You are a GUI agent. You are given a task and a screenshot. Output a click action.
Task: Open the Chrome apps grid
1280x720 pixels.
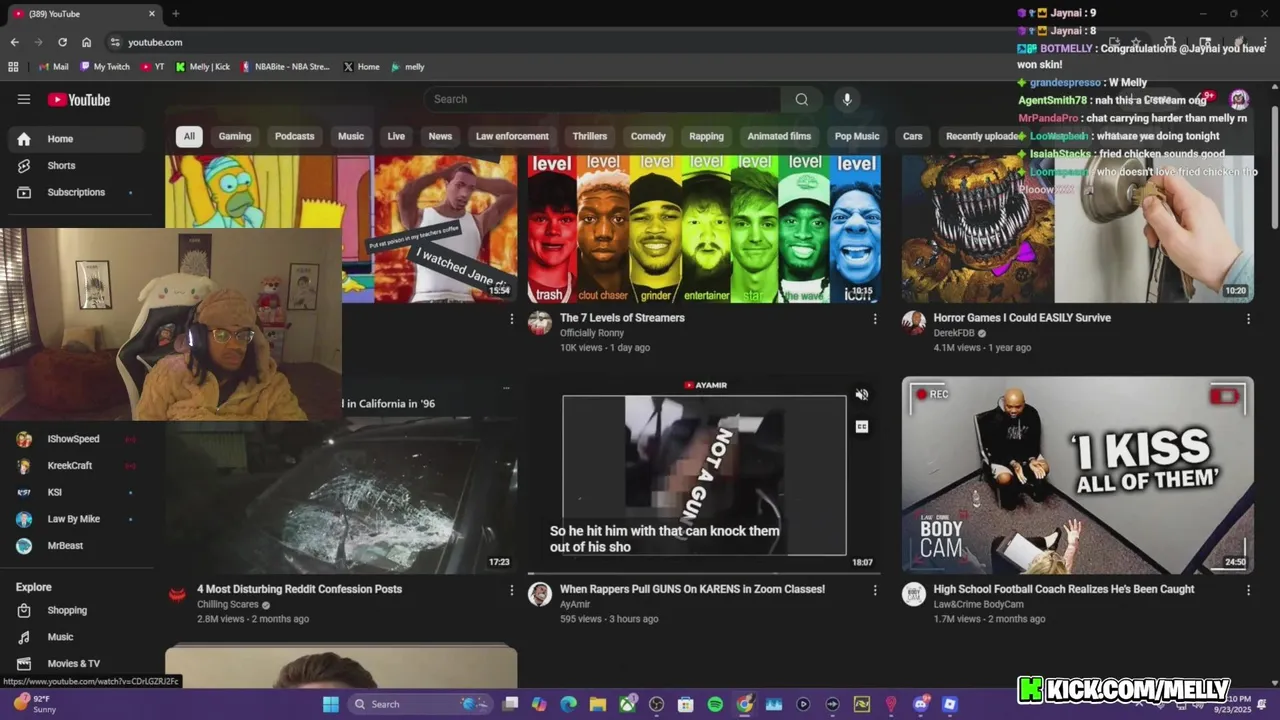point(13,67)
